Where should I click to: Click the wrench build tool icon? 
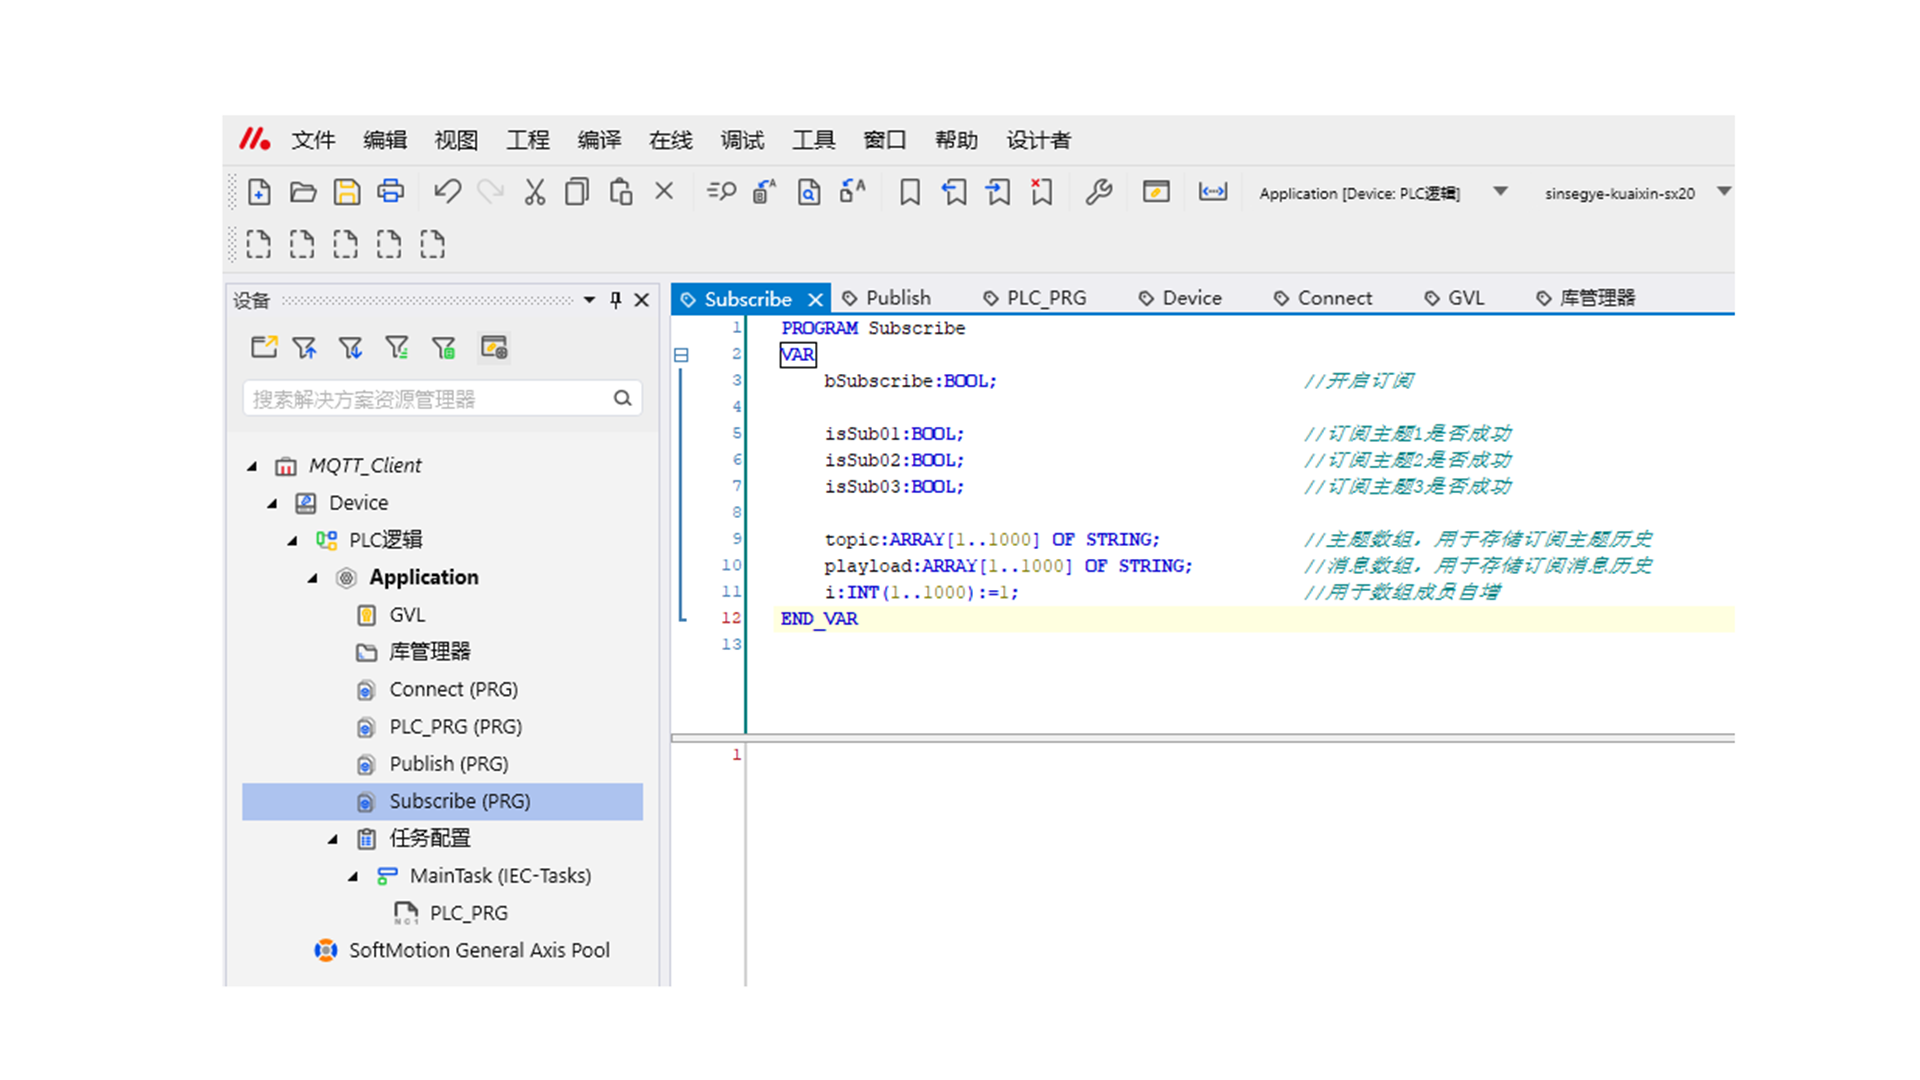(x=1099, y=192)
